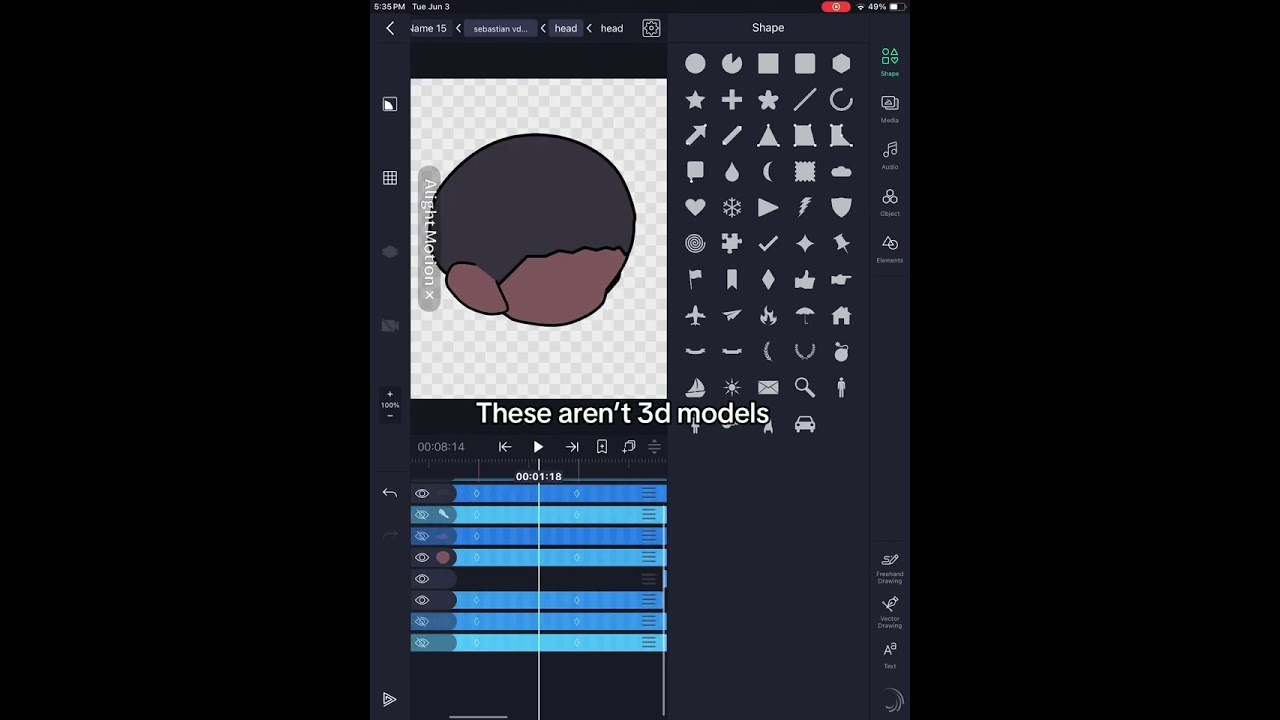Select the airplane shape
The image size is (1280, 720).
pyautogui.click(x=695, y=316)
